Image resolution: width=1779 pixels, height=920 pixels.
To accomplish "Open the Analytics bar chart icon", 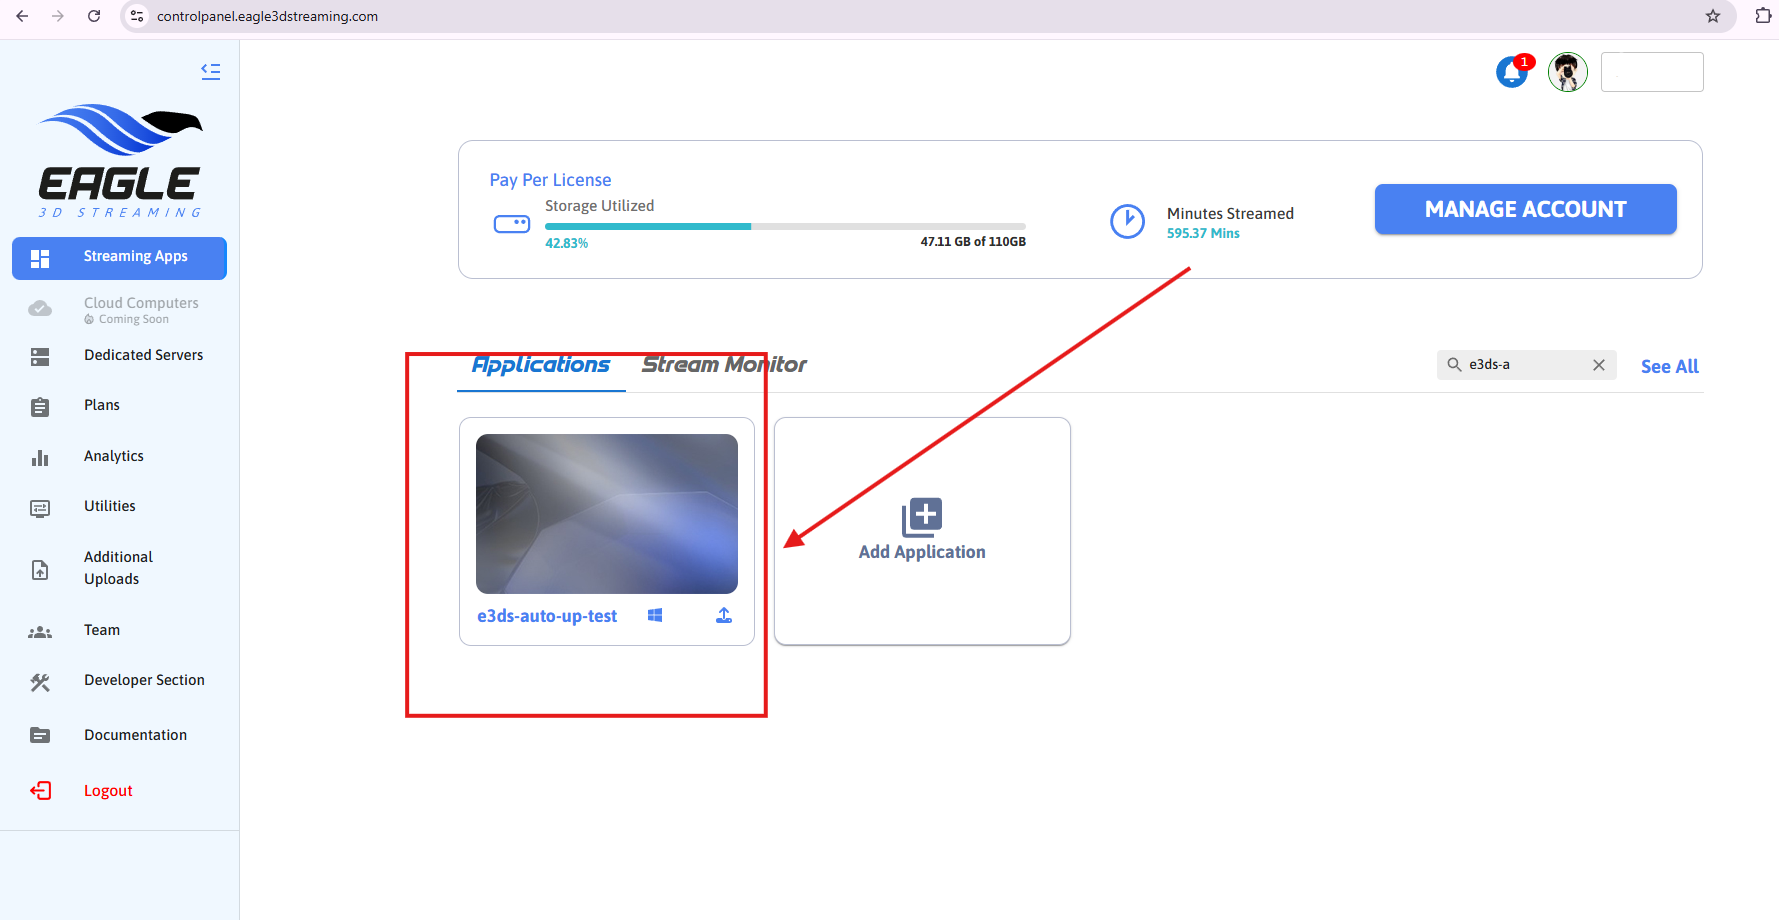I will [x=40, y=457].
